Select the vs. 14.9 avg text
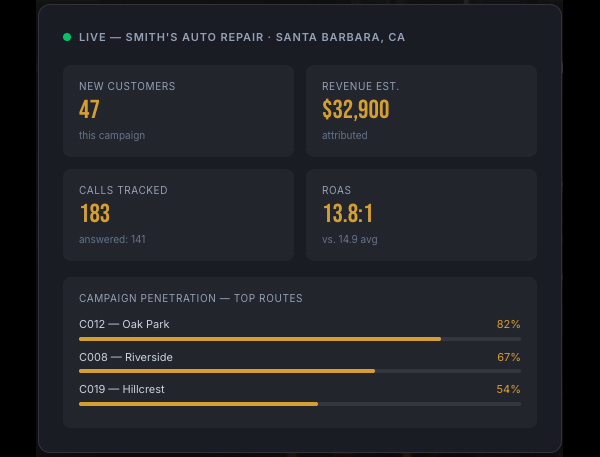This screenshot has width=600, height=457. coord(349,239)
